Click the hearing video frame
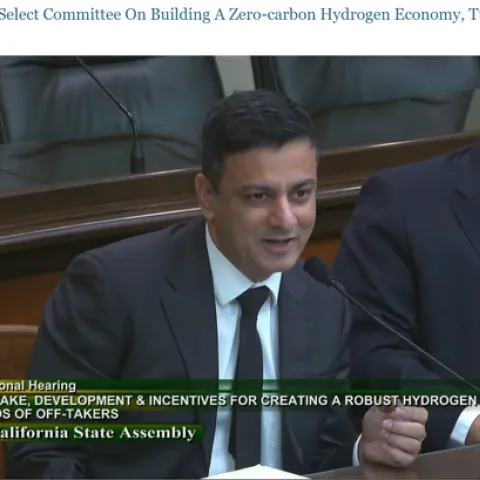 [x=240, y=268]
